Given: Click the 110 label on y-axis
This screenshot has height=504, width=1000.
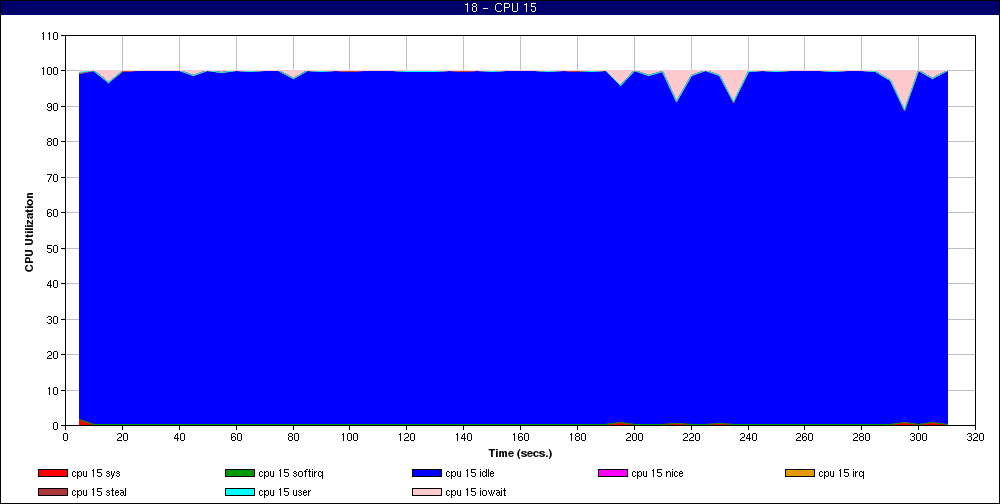Looking at the screenshot, I should tap(51, 36).
